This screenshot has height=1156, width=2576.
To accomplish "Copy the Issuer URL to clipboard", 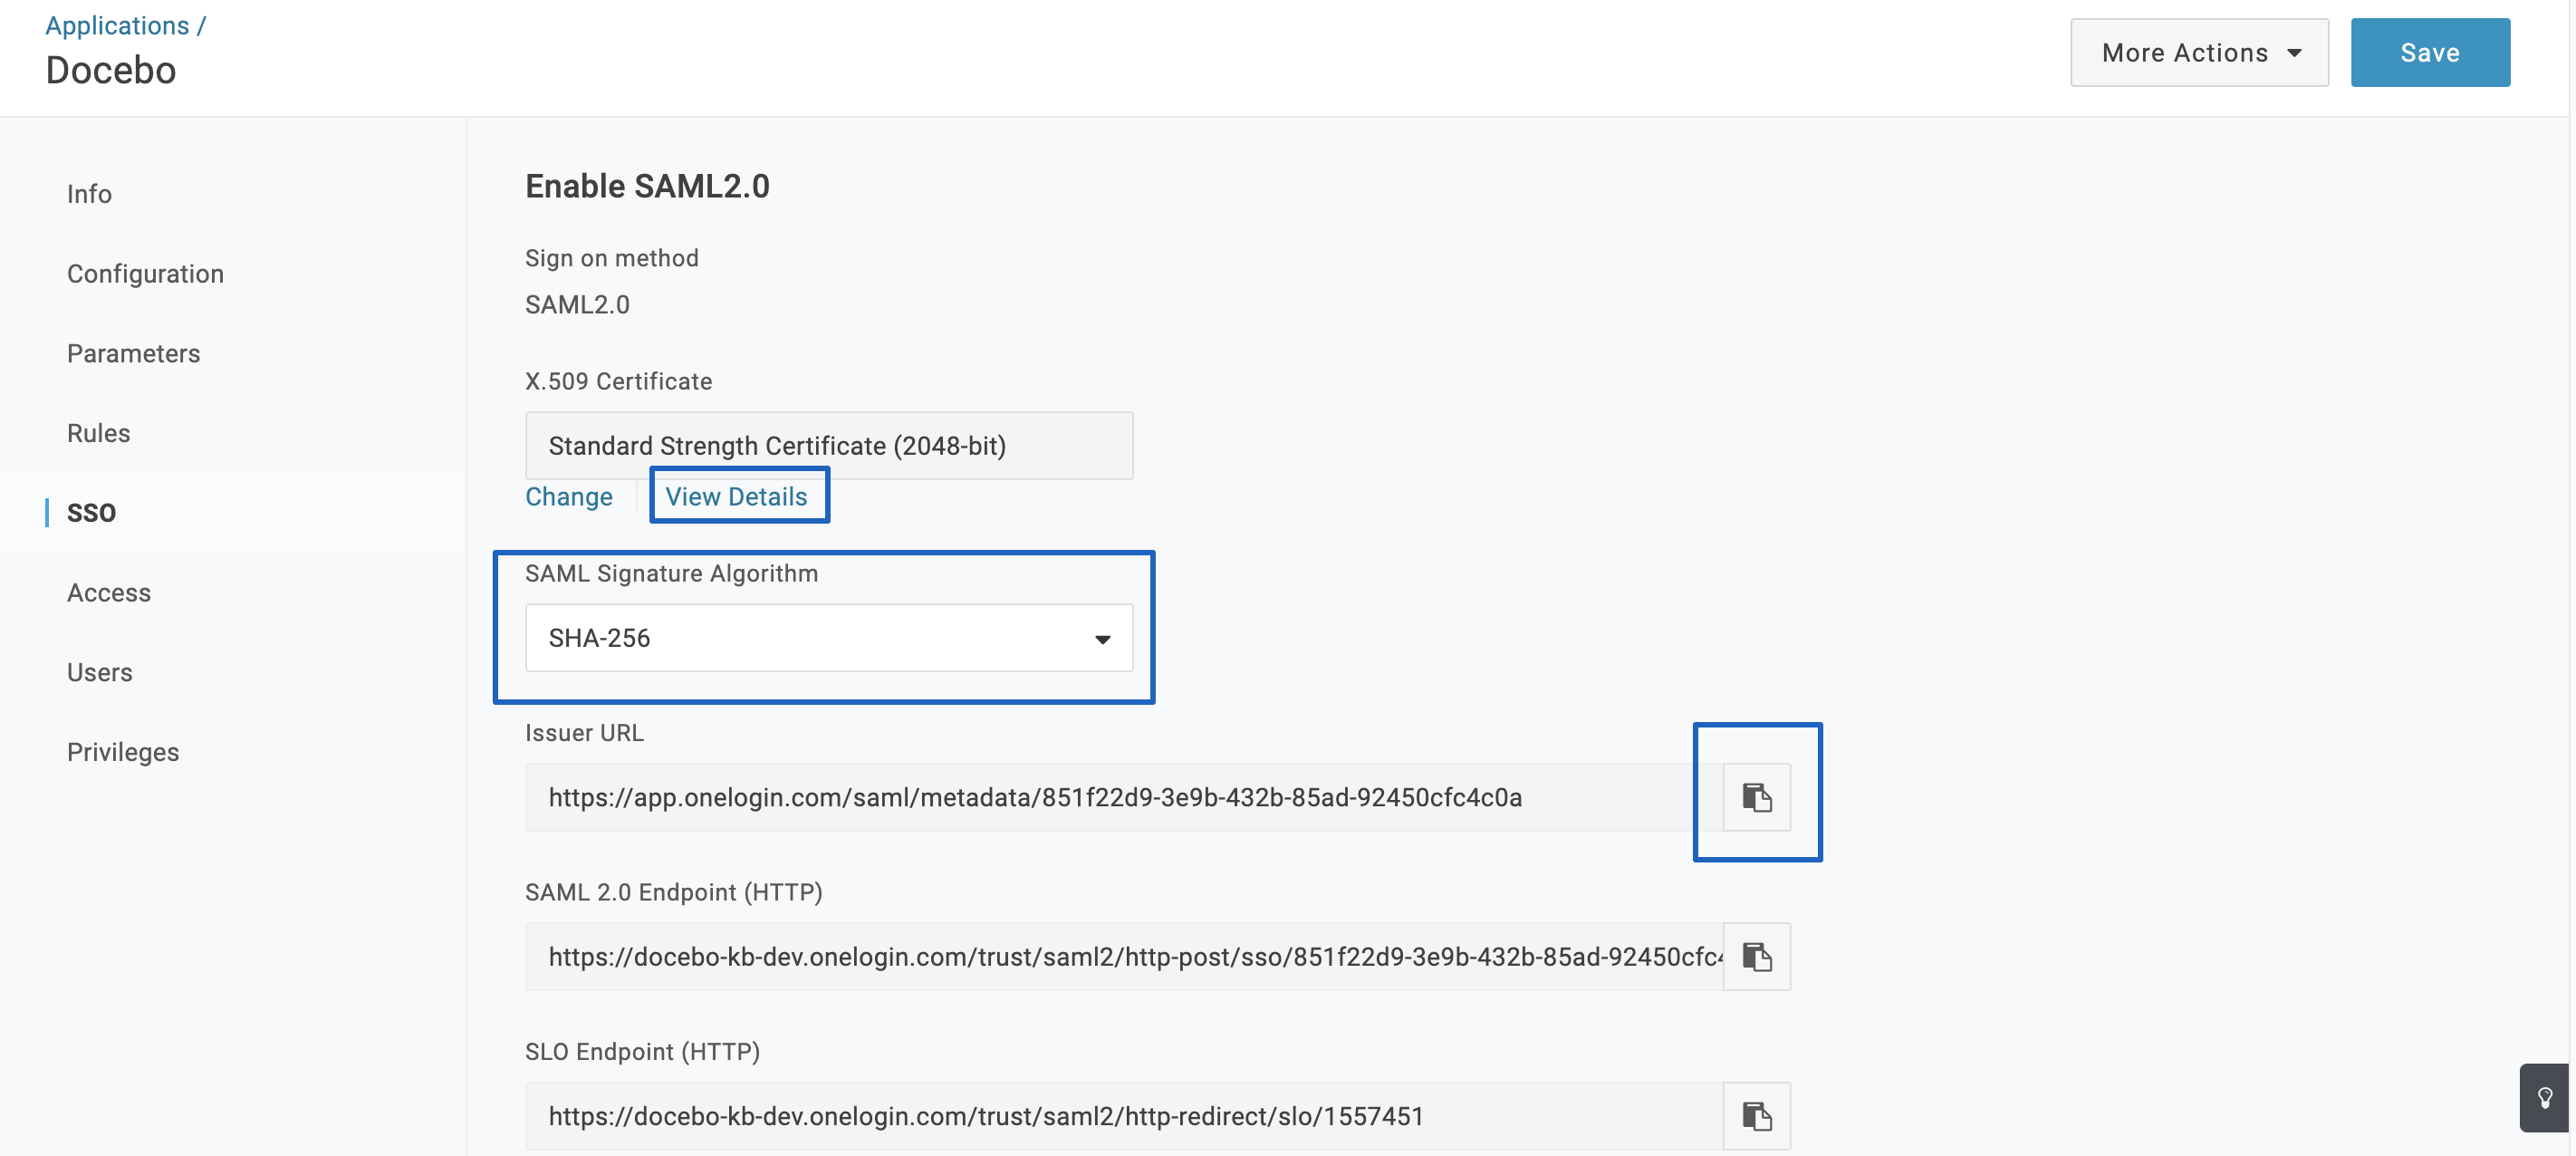I will tap(1756, 797).
